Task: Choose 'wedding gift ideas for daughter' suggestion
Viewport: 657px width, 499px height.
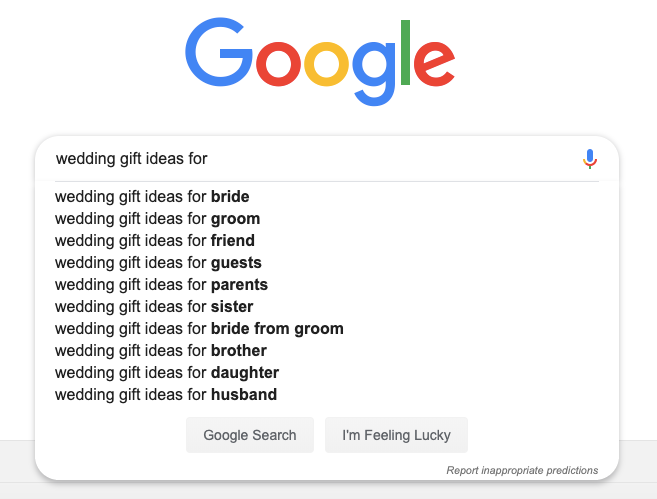Action: click(x=327, y=372)
